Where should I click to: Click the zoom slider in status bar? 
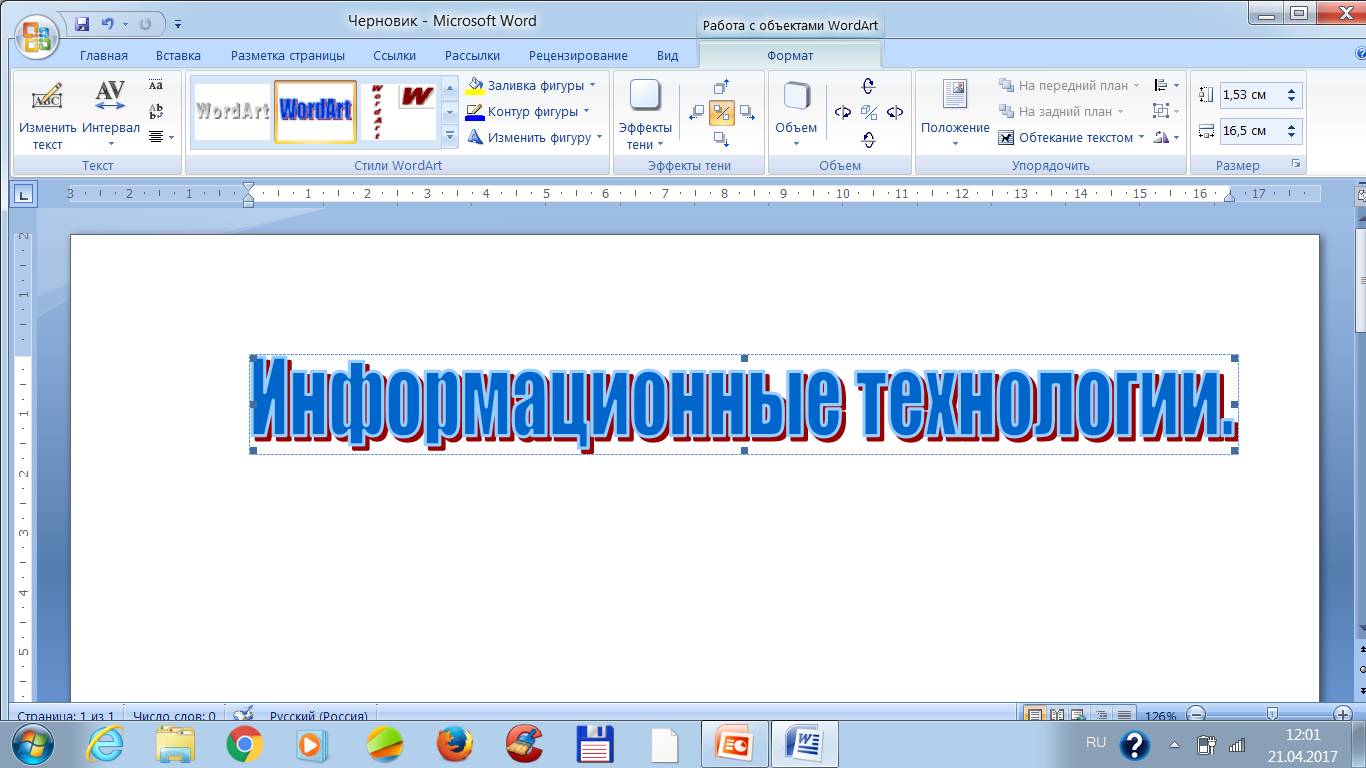click(1271, 715)
